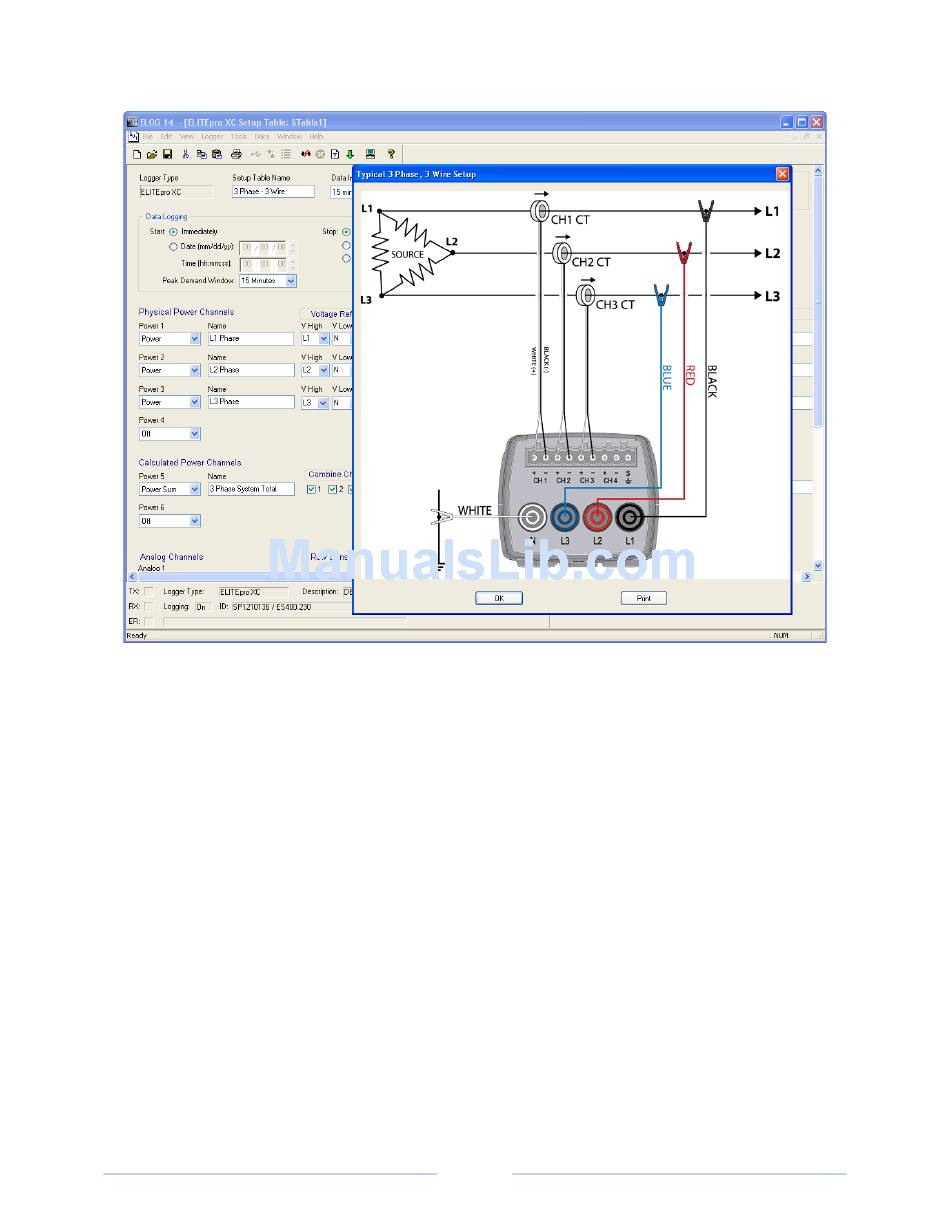Click the Cut scissors toolbar icon
This screenshot has width=950, height=1229.
tap(186, 155)
